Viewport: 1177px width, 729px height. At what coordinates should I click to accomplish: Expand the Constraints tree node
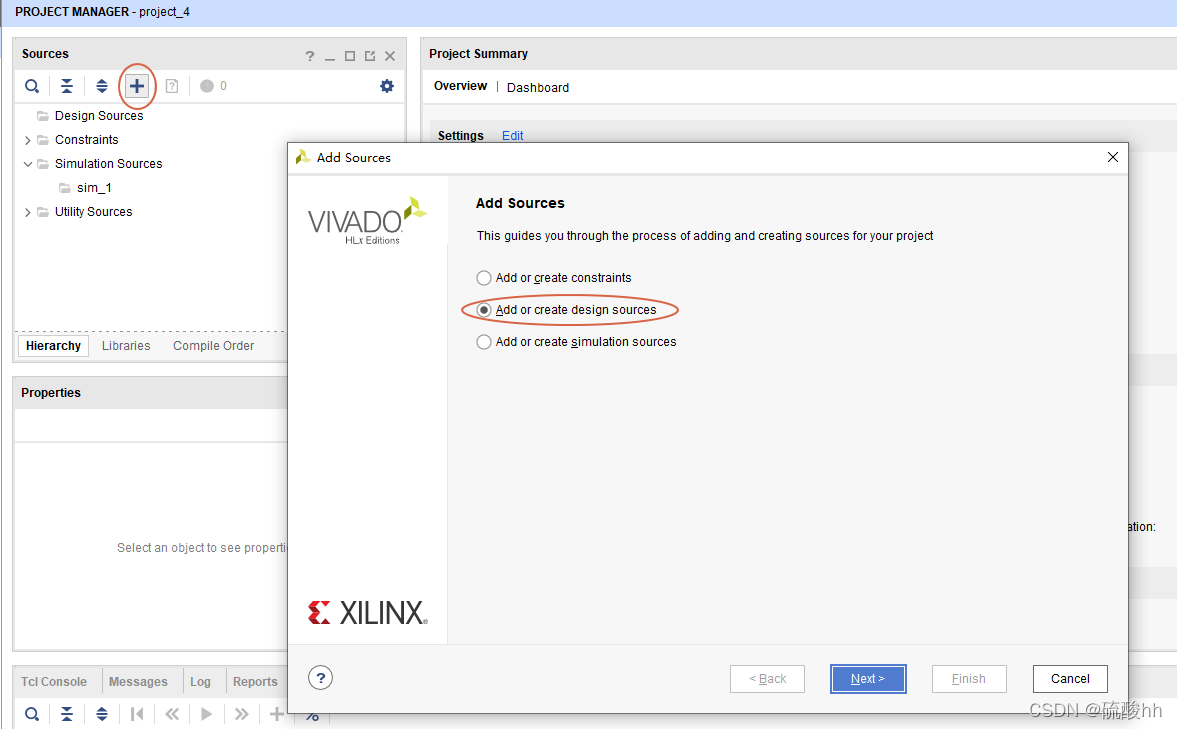click(28, 140)
